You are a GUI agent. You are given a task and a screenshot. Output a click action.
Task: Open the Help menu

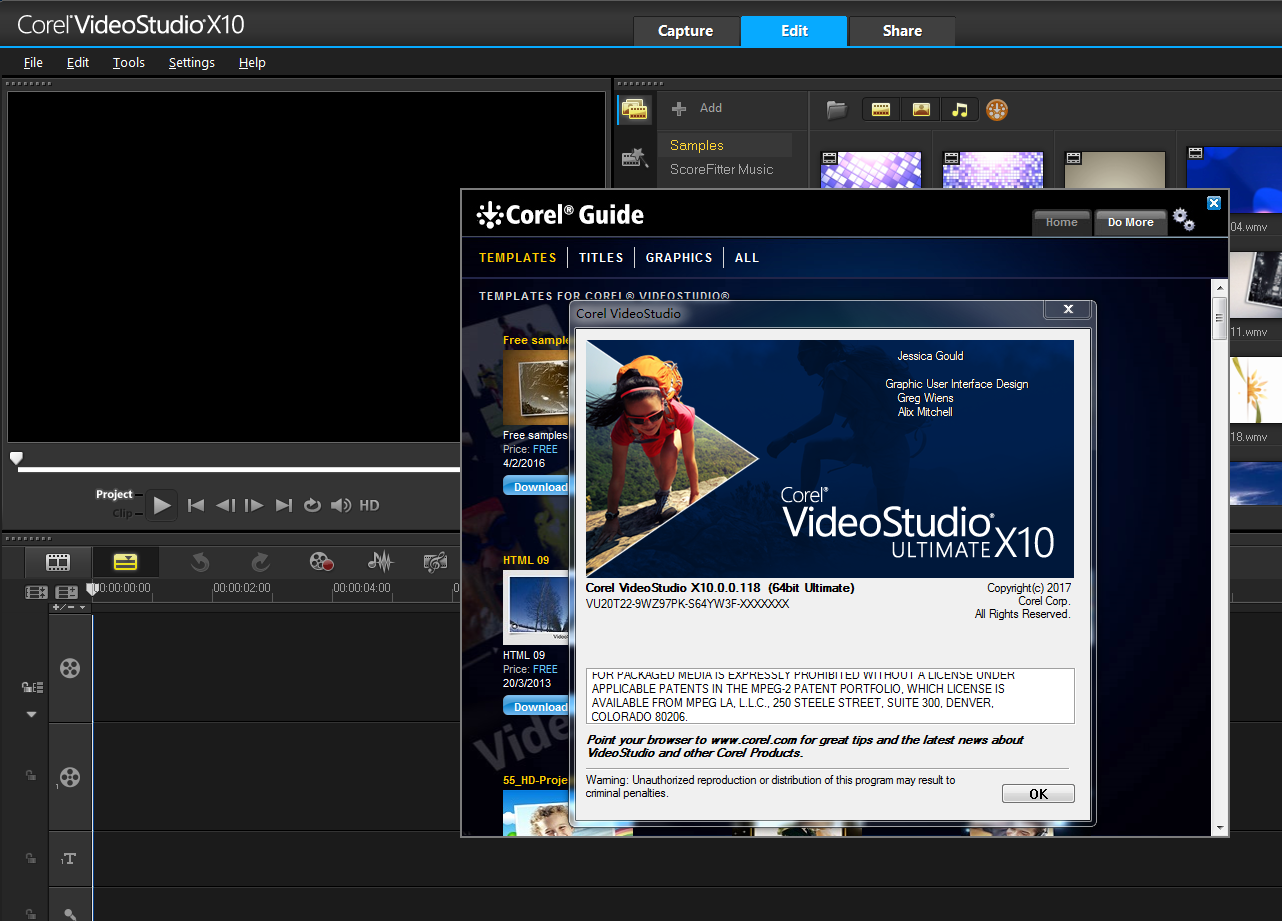pos(252,62)
